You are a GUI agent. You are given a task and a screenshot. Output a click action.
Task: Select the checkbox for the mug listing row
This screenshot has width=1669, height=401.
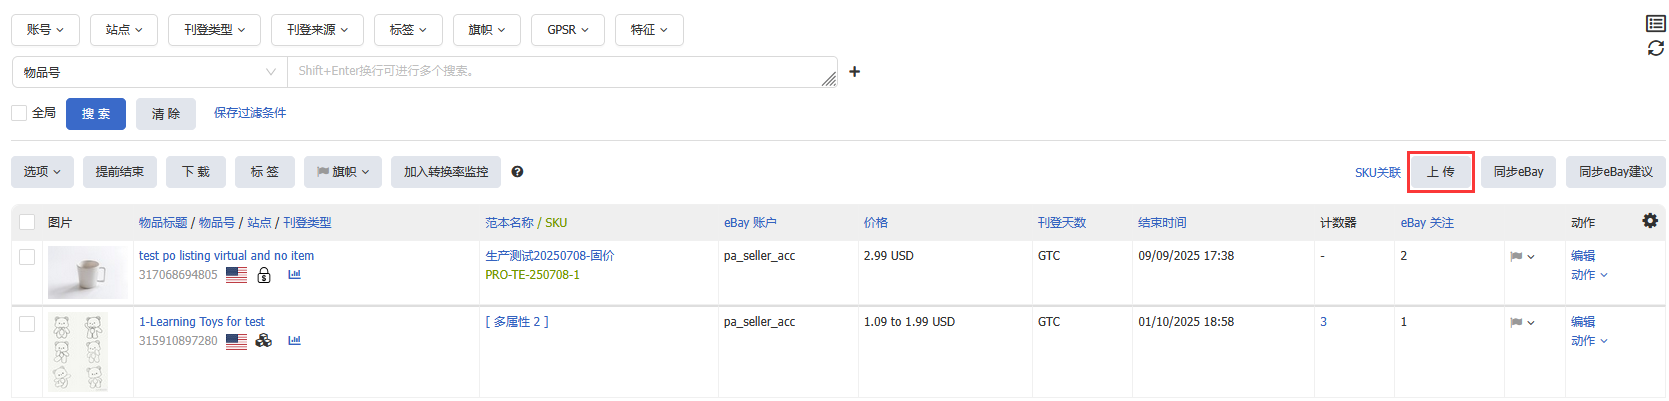tap(27, 257)
